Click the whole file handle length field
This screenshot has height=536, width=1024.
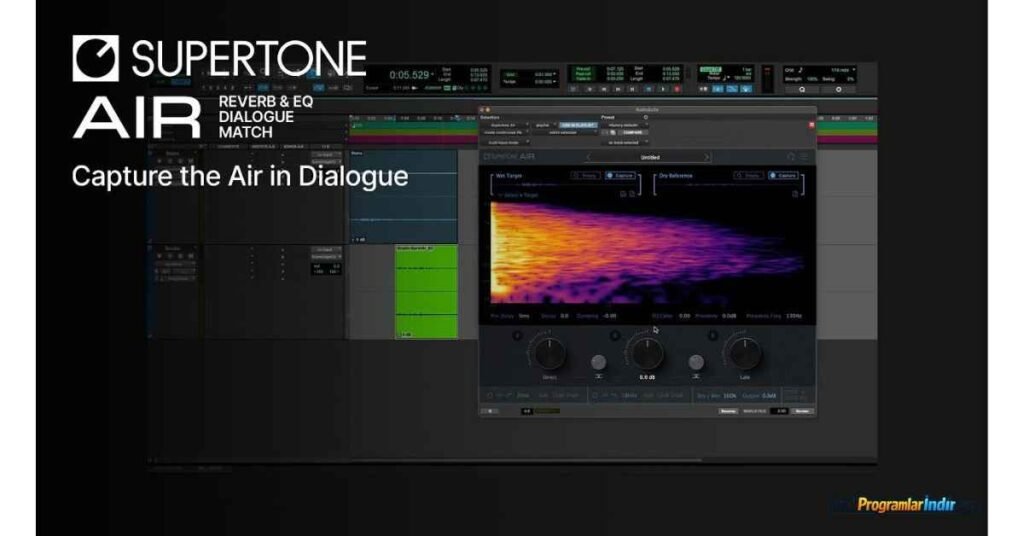point(781,411)
